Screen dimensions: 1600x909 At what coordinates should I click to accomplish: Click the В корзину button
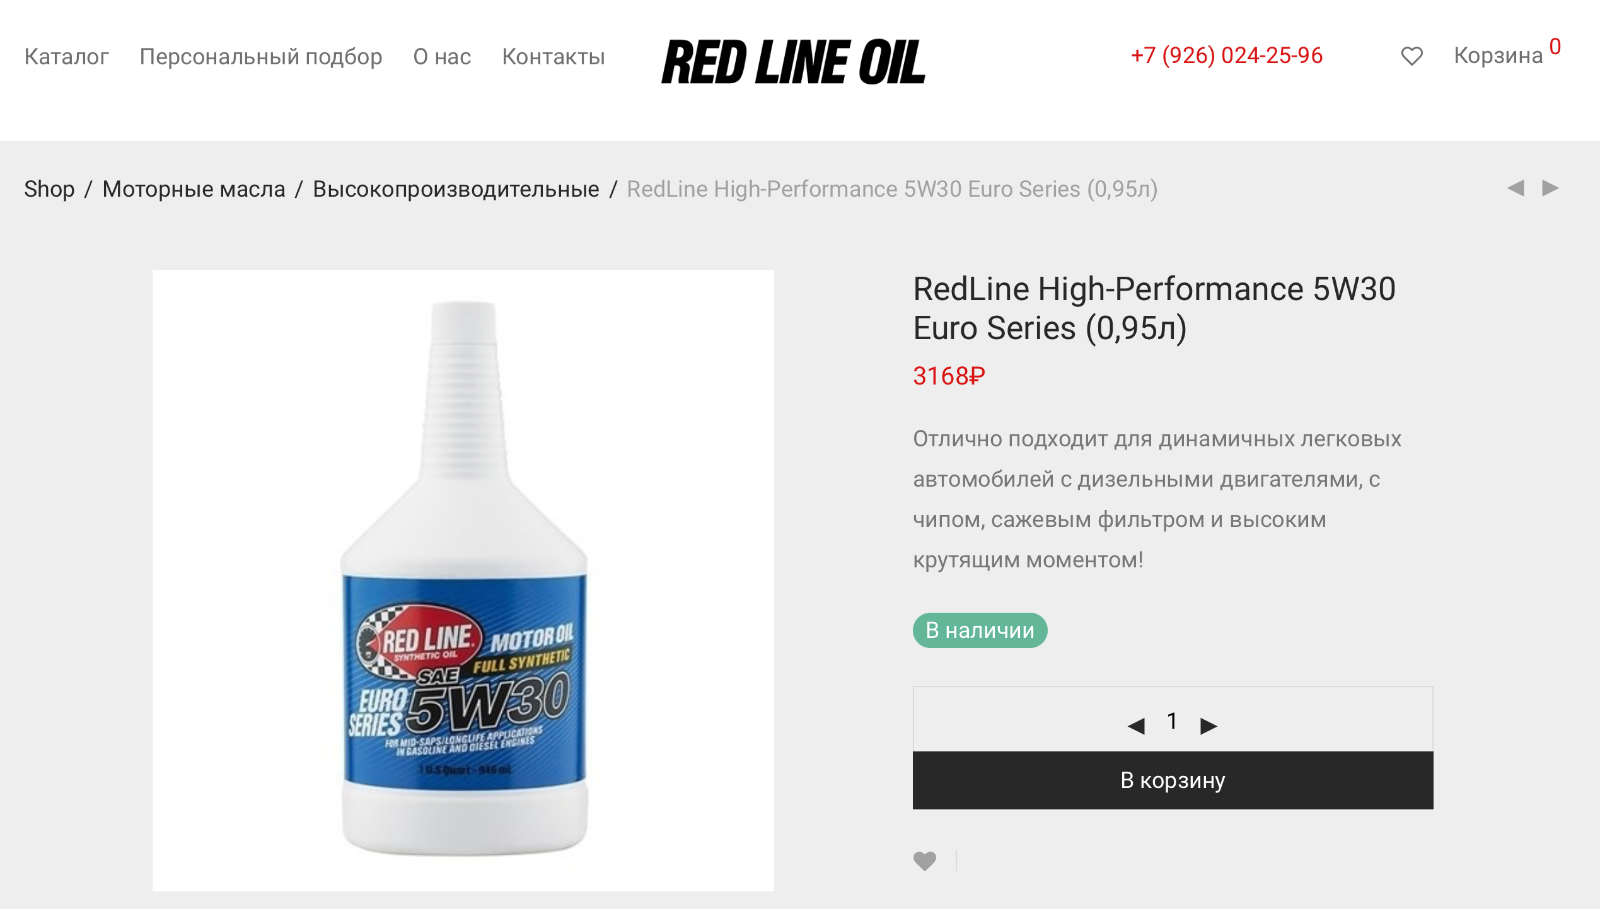(x=1173, y=780)
